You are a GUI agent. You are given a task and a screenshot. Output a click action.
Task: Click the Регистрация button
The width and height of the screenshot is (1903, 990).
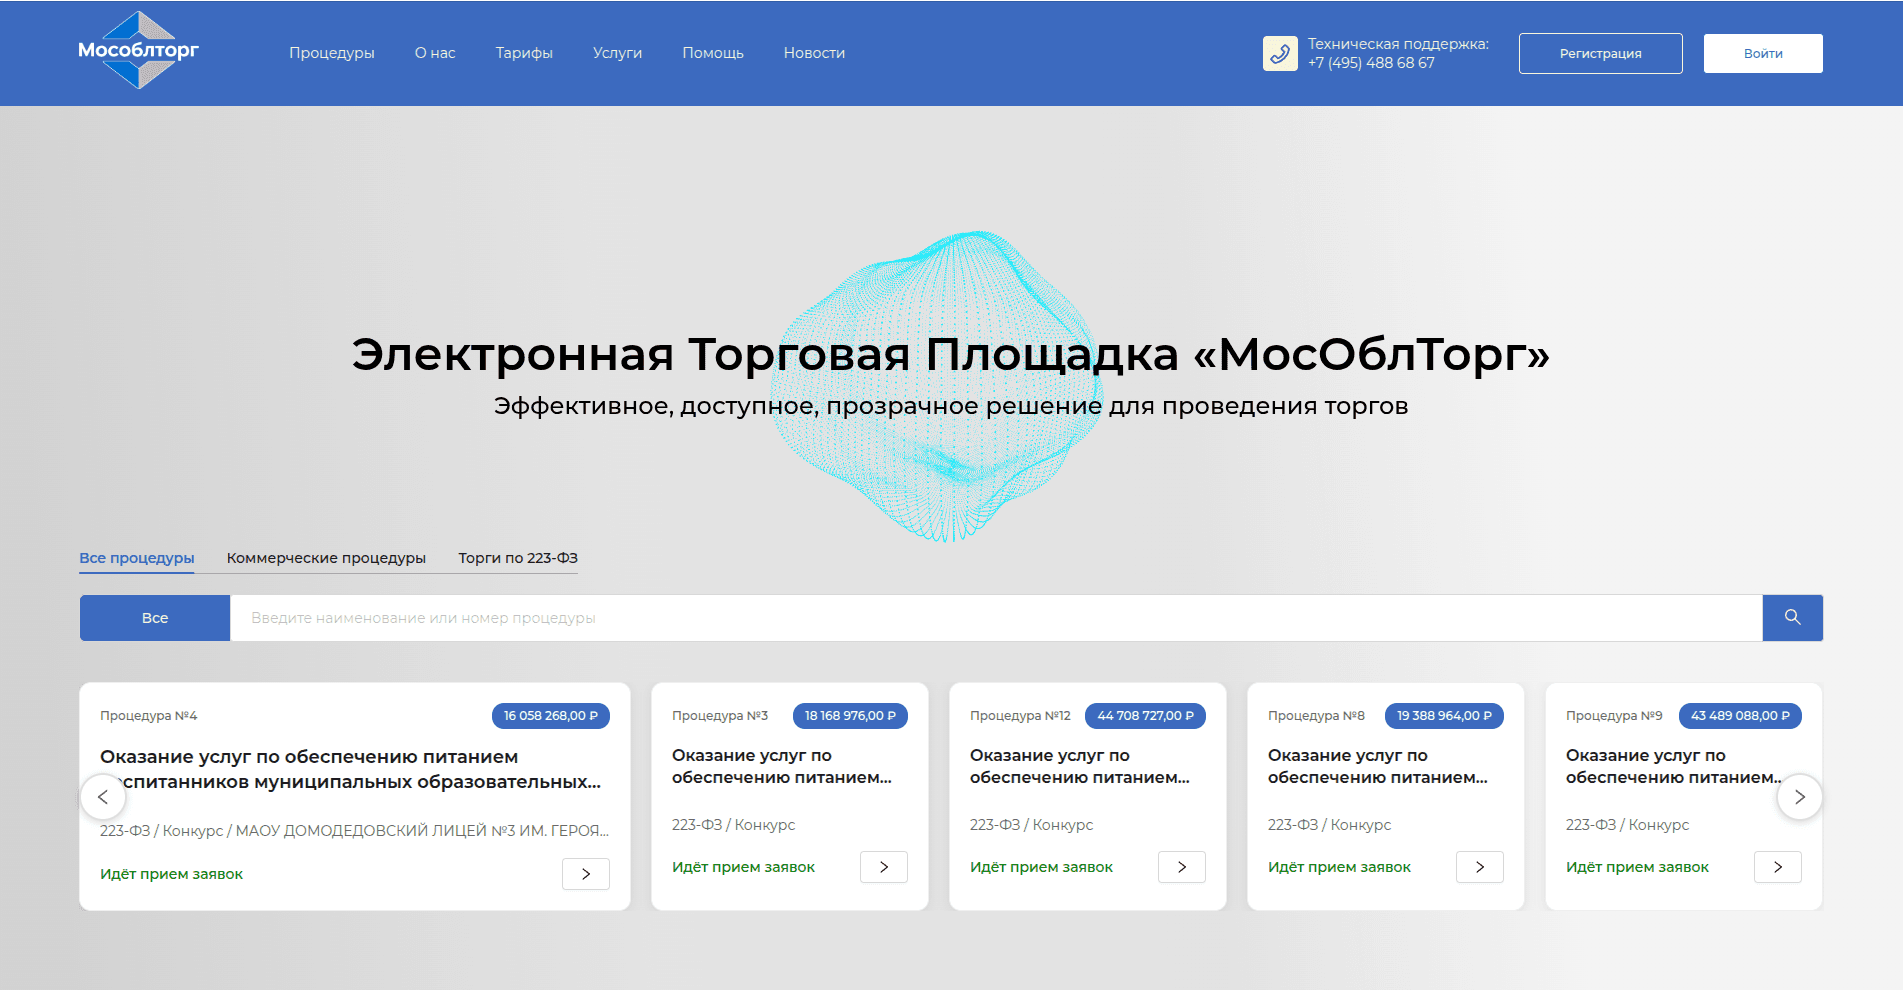point(1601,53)
